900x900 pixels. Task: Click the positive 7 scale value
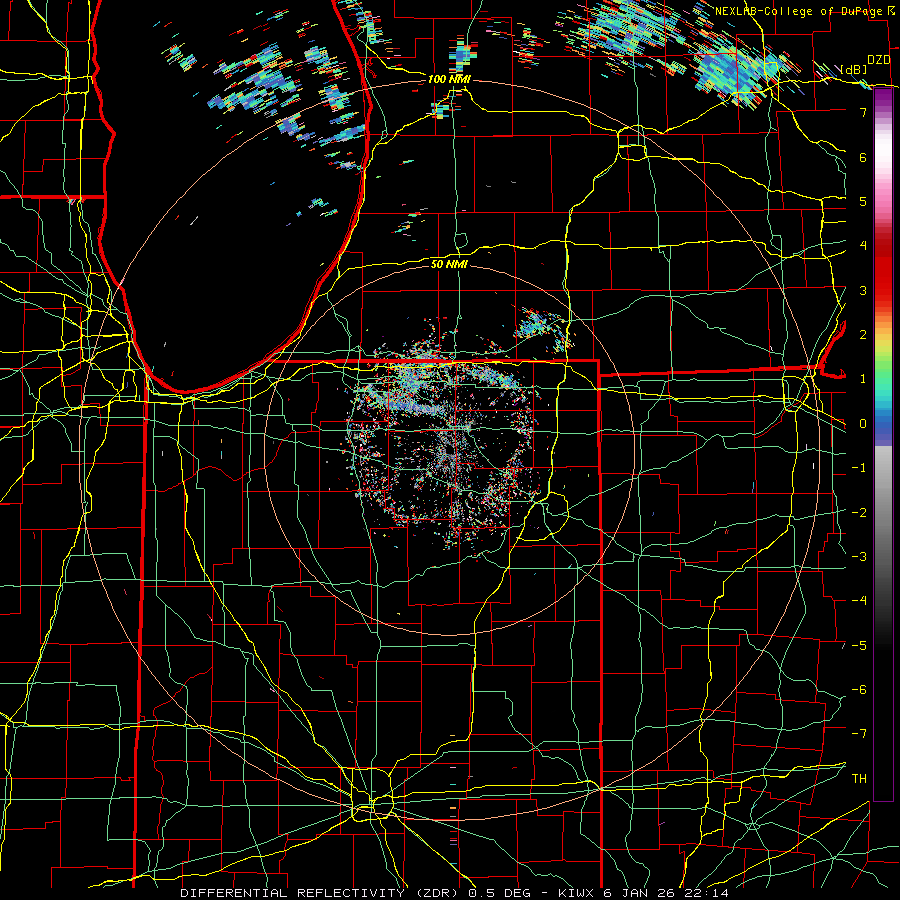pos(863,112)
